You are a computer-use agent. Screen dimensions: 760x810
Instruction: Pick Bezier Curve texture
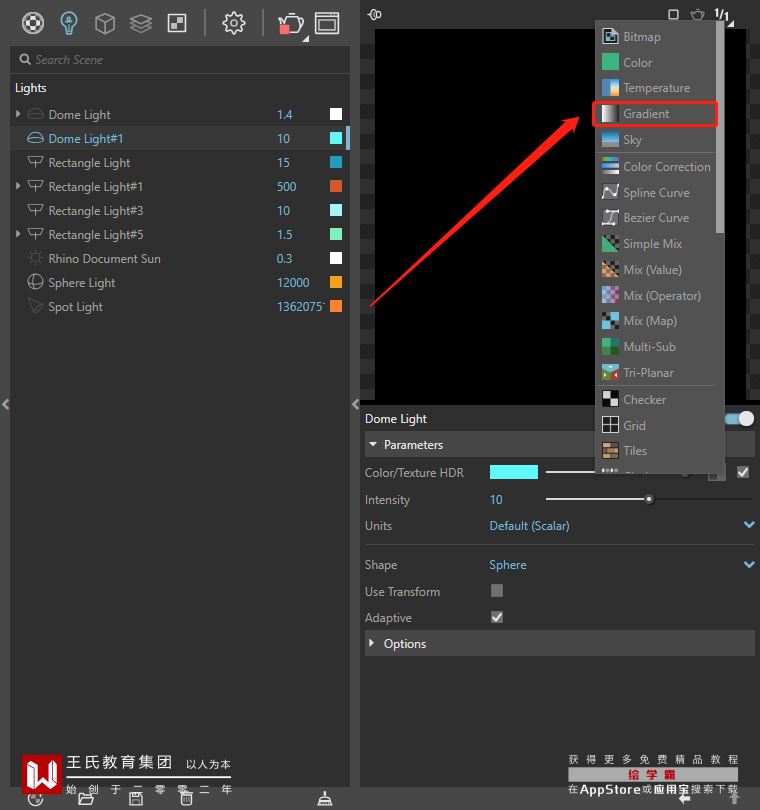pyautogui.click(x=656, y=217)
